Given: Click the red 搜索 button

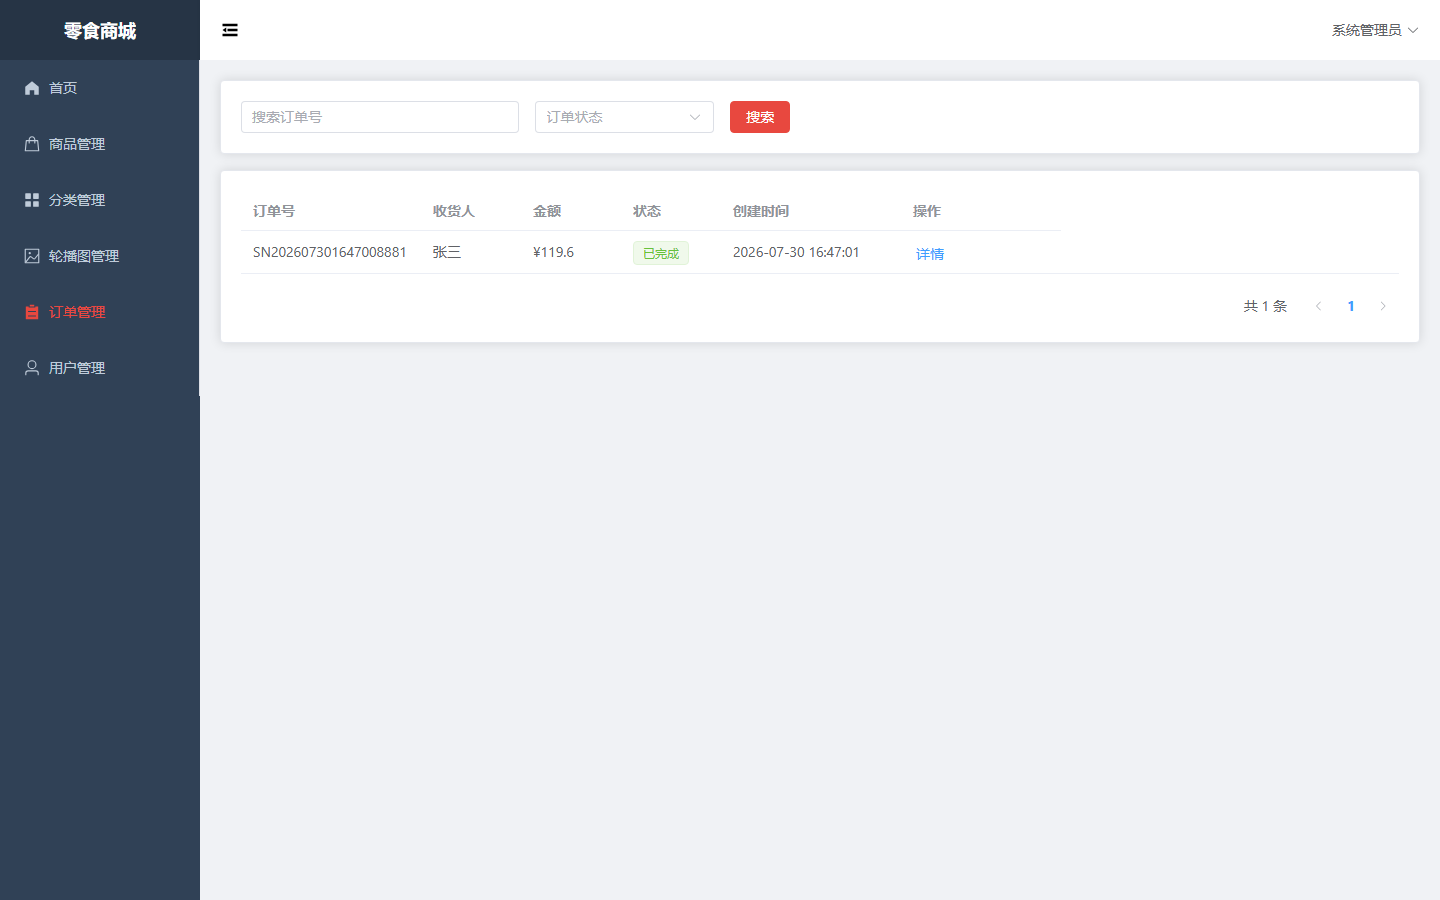Looking at the screenshot, I should click(x=760, y=117).
